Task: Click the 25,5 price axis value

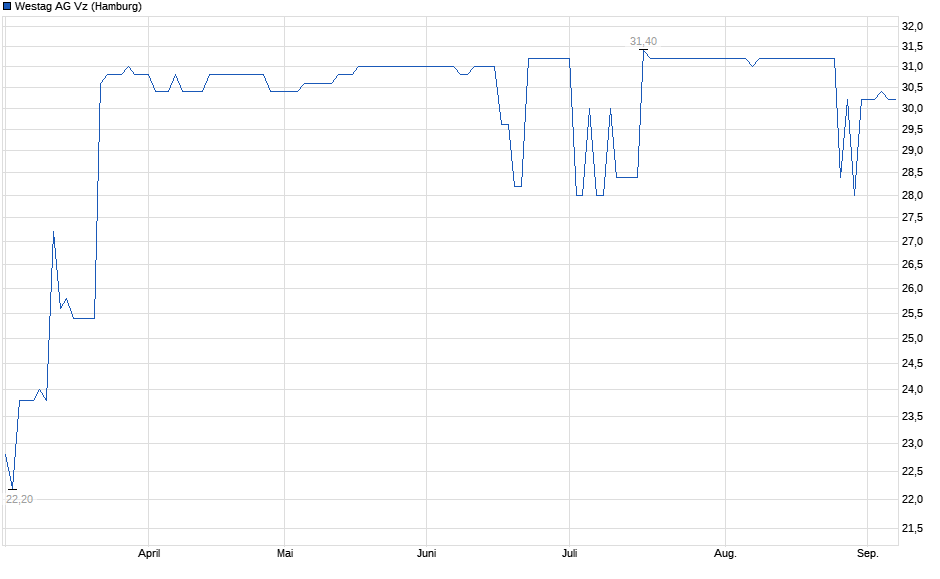Action: pos(912,313)
